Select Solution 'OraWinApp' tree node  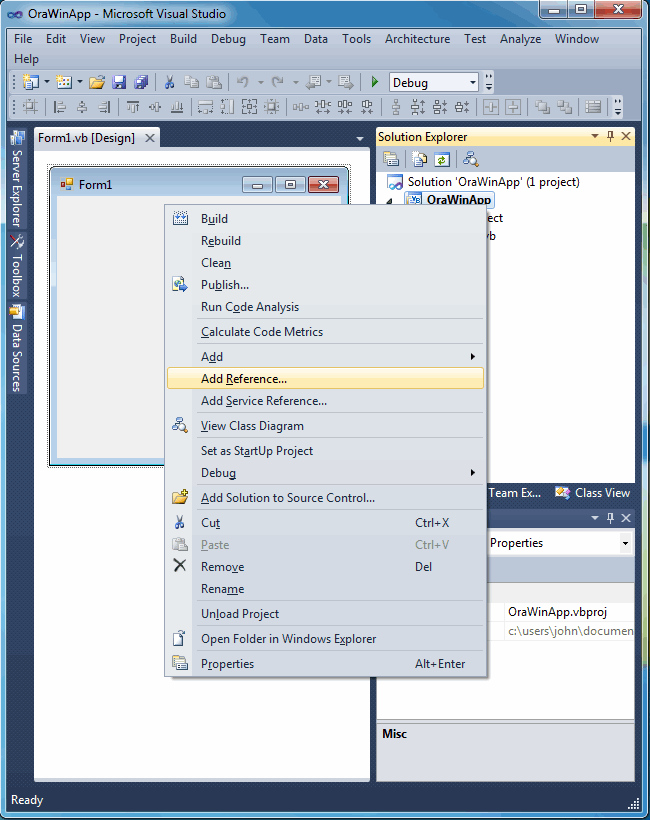494,182
